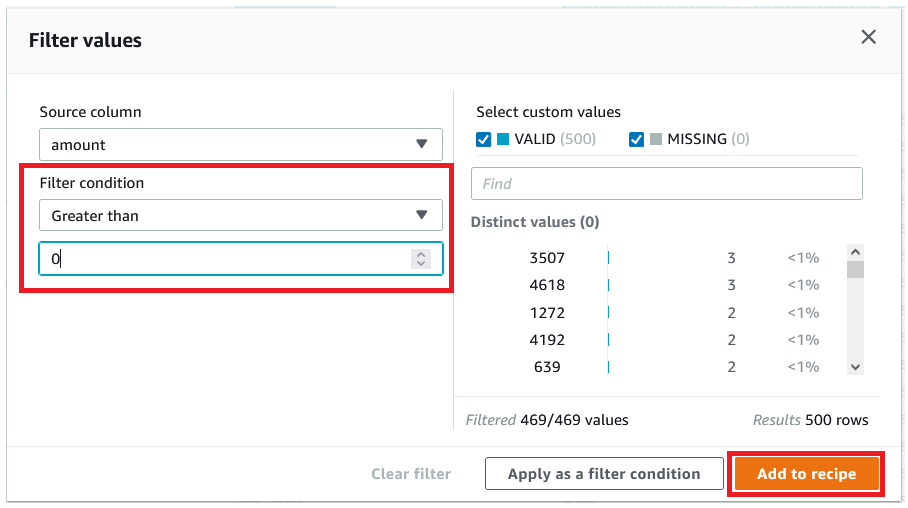Click the scroll up arrow in values list
908x508 pixels.
click(x=855, y=252)
